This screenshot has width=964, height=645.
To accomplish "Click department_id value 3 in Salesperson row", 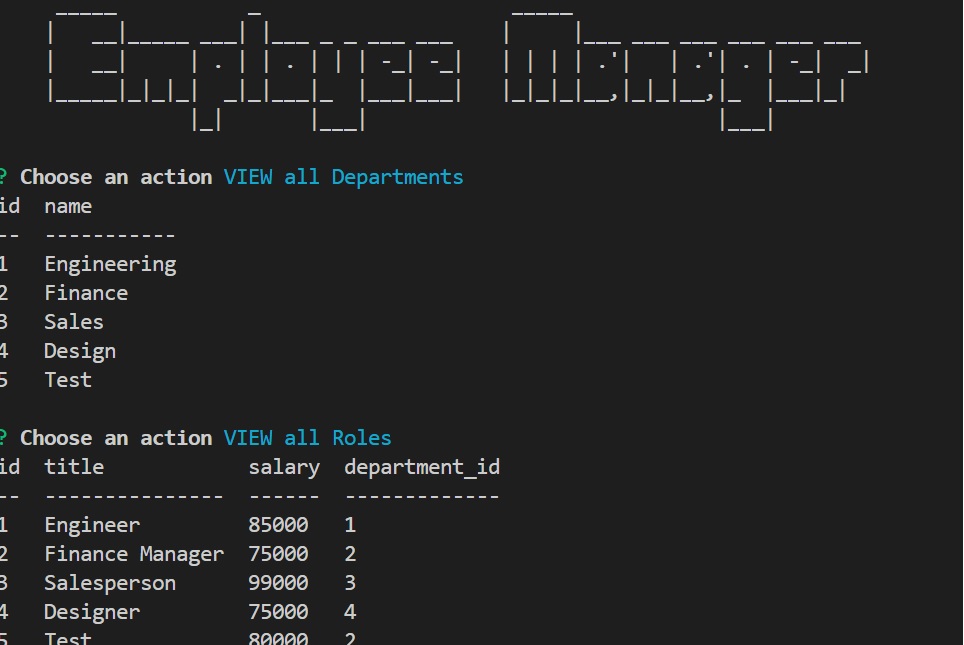I will pos(350,582).
